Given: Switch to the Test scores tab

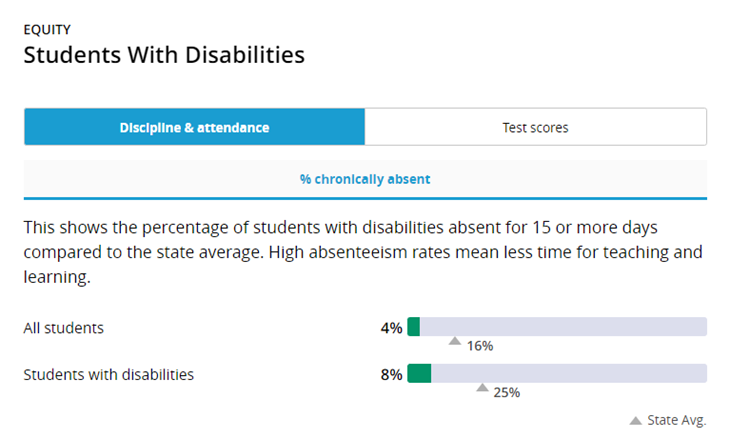Looking at the screenshot, I should [x=535, y=127].
